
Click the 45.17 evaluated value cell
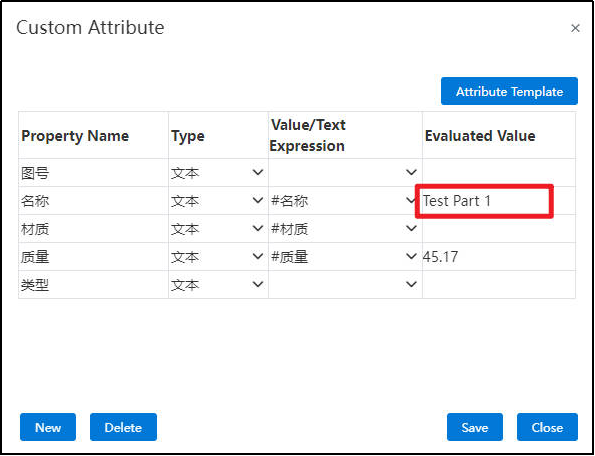499,257
